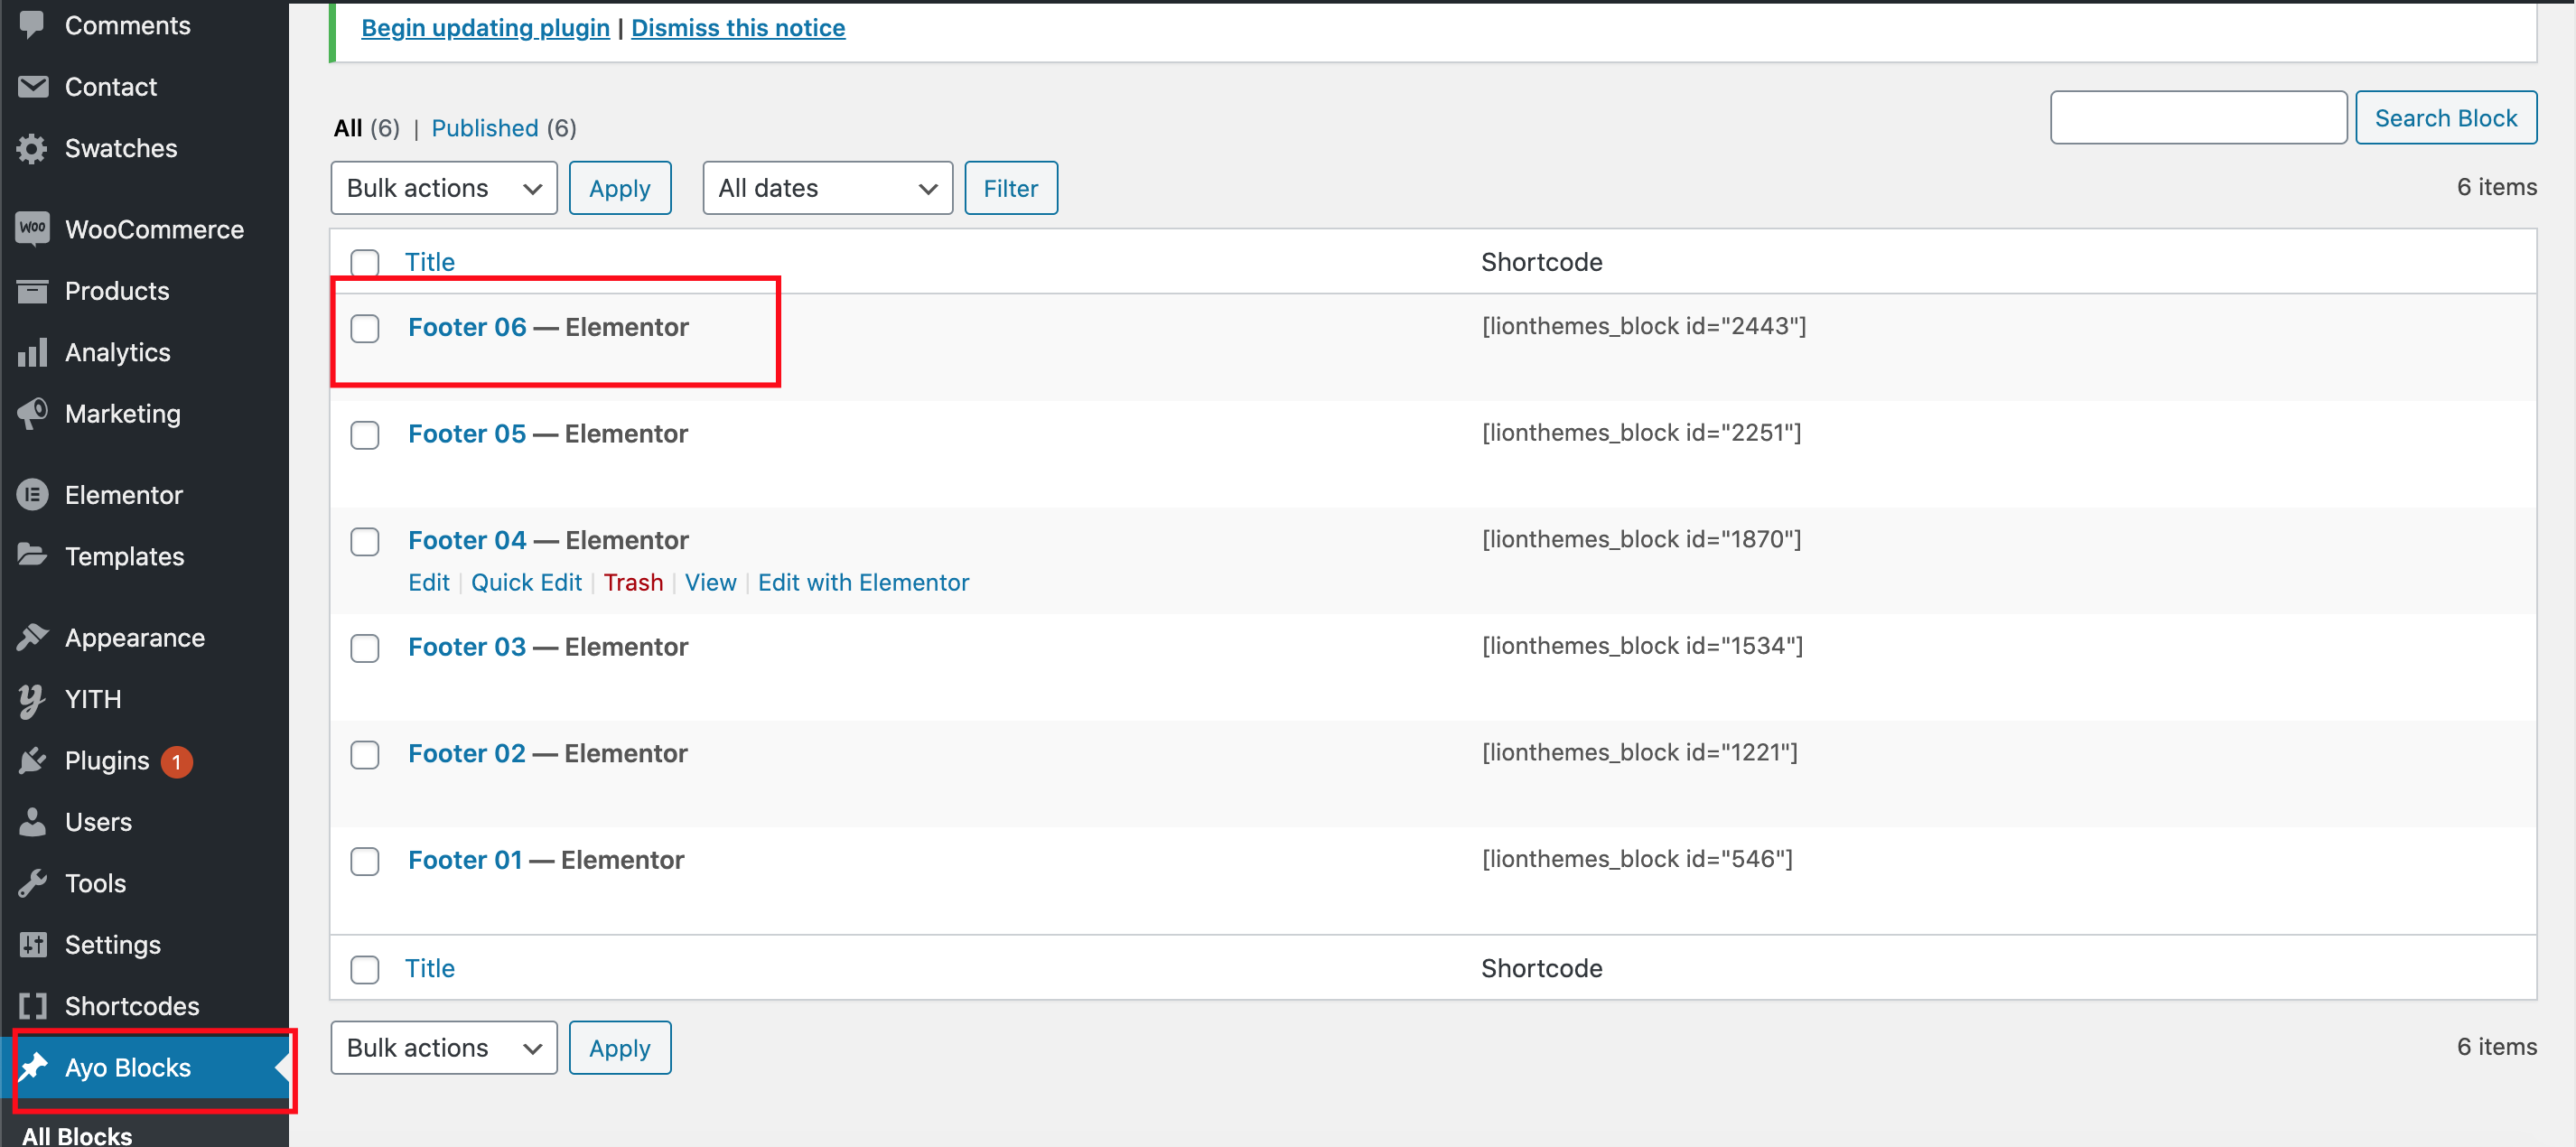Click the YITH sidebar icon
2576x1147 pixels.
point(32,699)
